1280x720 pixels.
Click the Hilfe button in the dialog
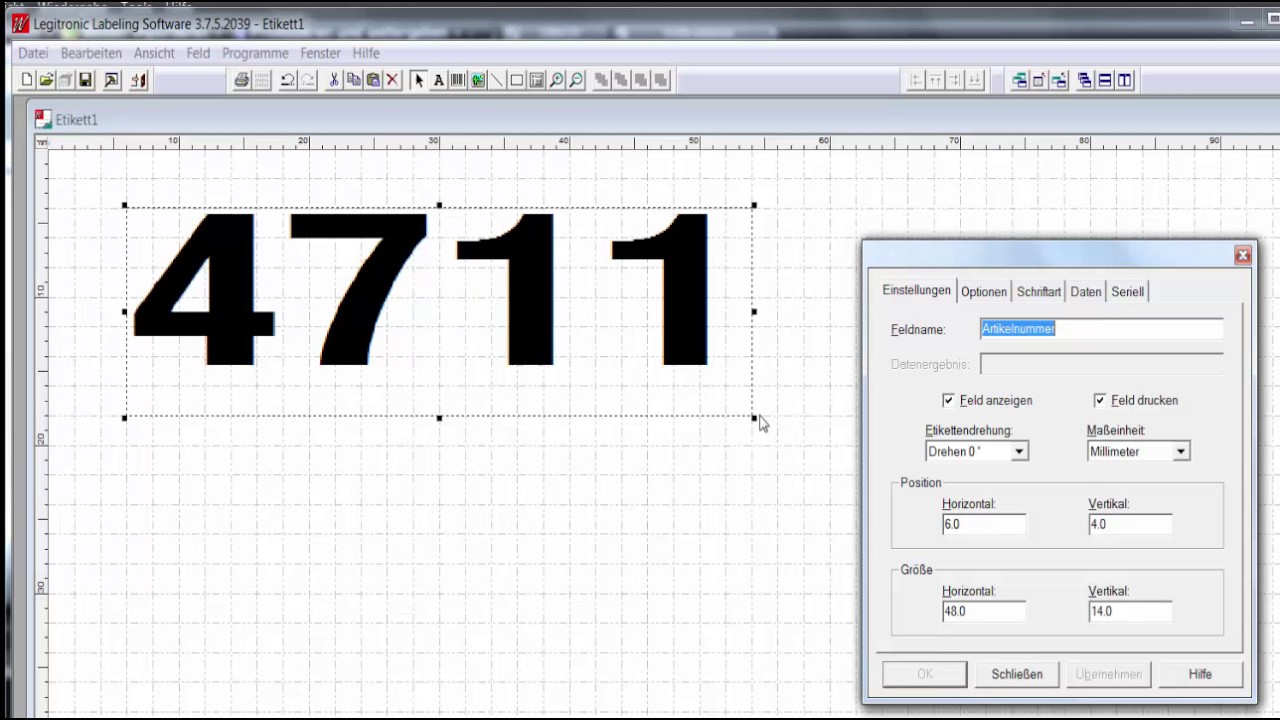pos(1199,673)
